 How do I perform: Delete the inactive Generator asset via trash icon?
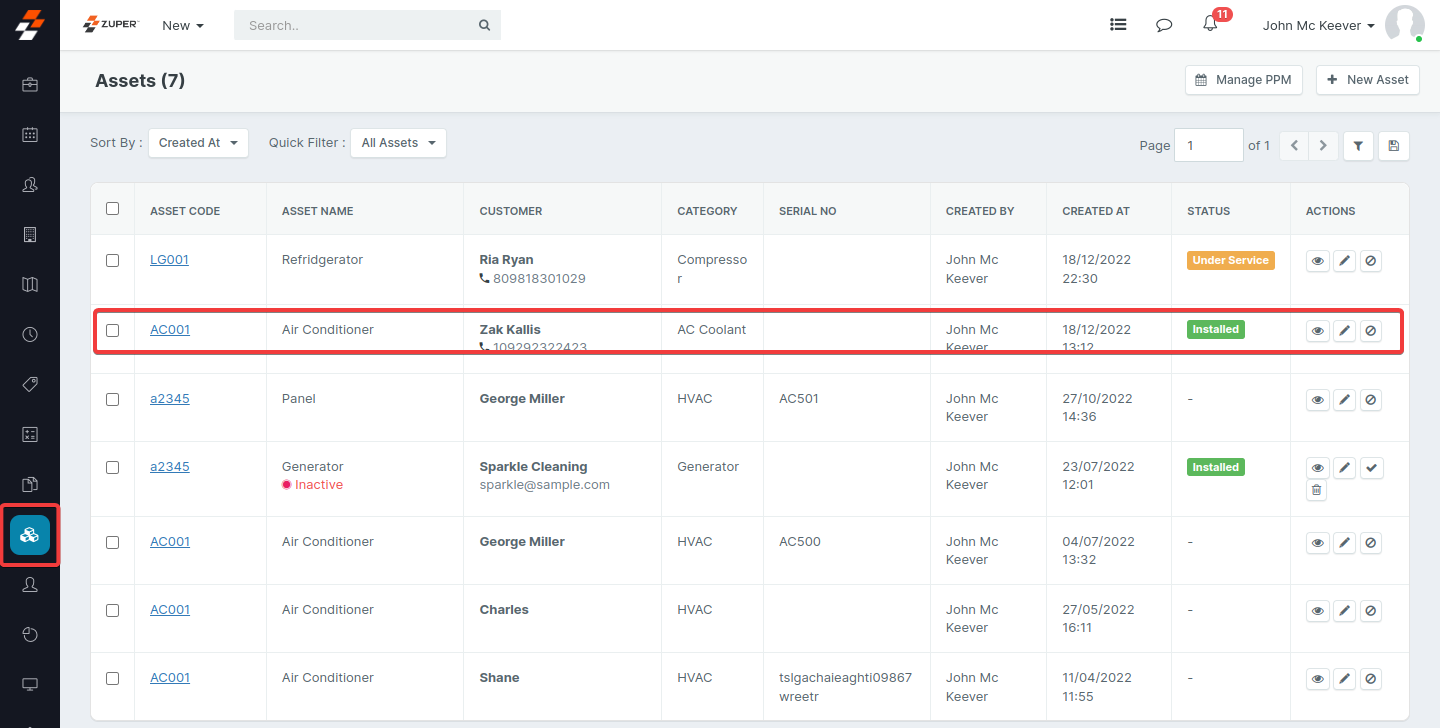click(1317, 490)
